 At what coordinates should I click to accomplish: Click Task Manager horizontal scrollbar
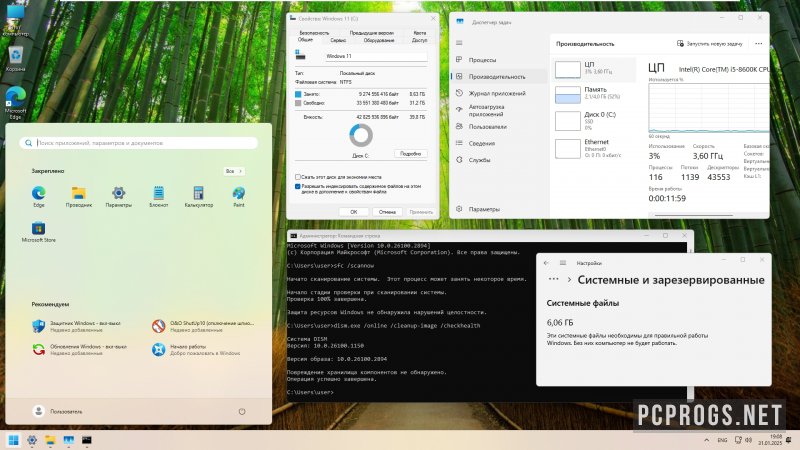click(694, 215)
